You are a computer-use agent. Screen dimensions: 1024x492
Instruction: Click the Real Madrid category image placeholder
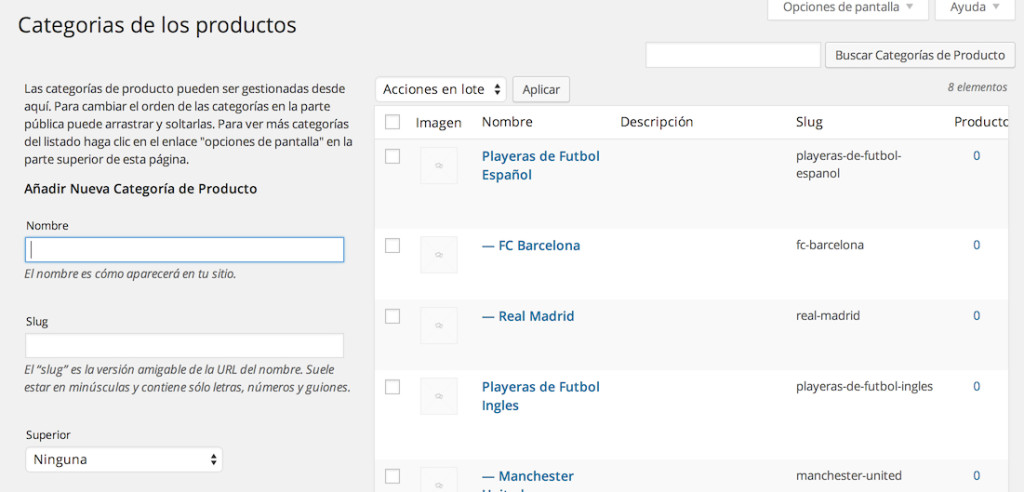[438, 326]
